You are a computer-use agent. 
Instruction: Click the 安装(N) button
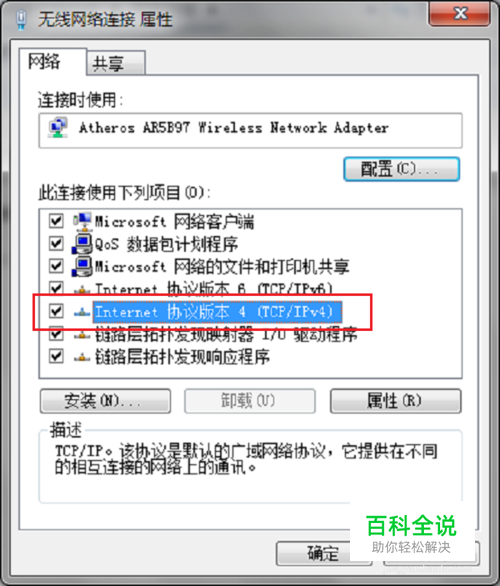pos(105,401)
